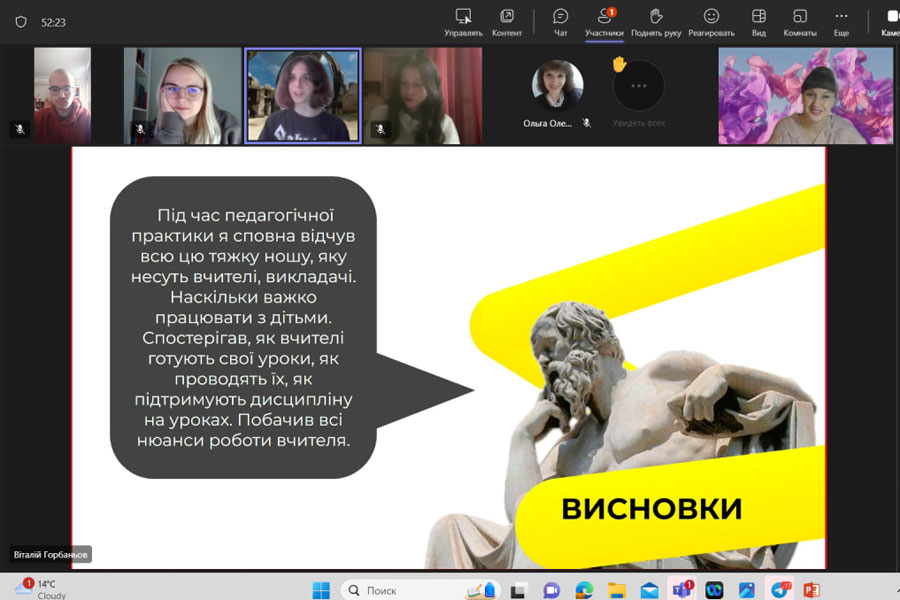The height and width of the screenshot is (600, 900).
Task: Expand the overflow participants tile with three dots
Action: click(x=638, y=86)
